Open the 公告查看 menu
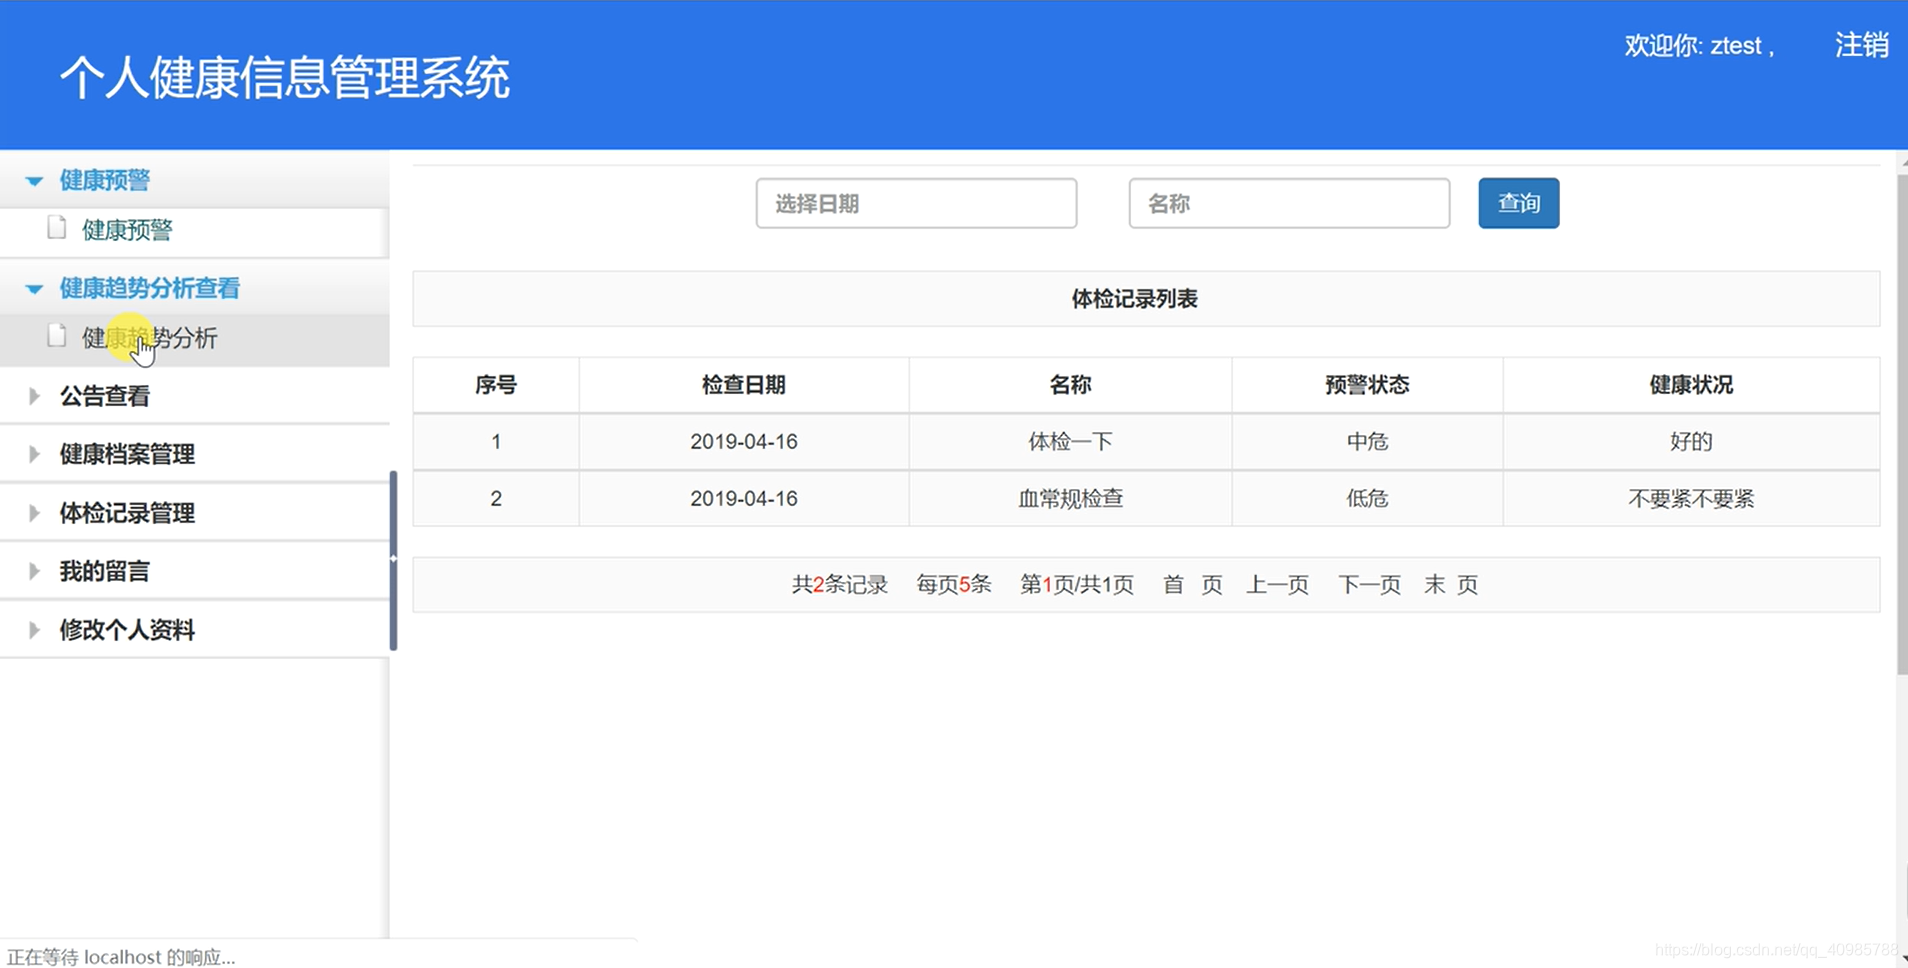1908x968 pixels. pyautogui.click(x=105, y=396)
